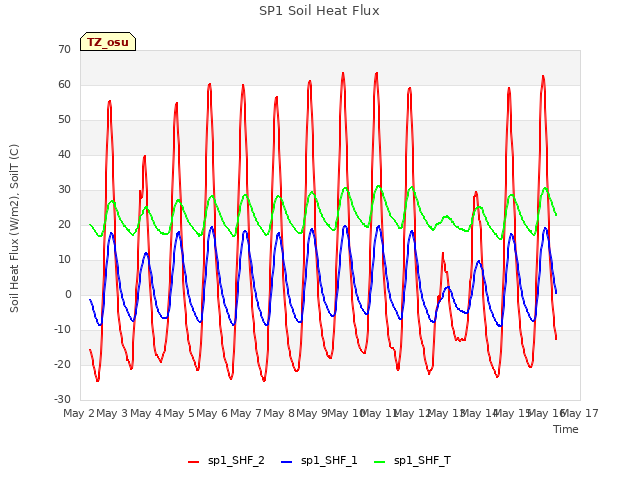Viewport: 640px width, 480px height.
Task: Click the y-axis tick value -30
Action: (62, 400)
